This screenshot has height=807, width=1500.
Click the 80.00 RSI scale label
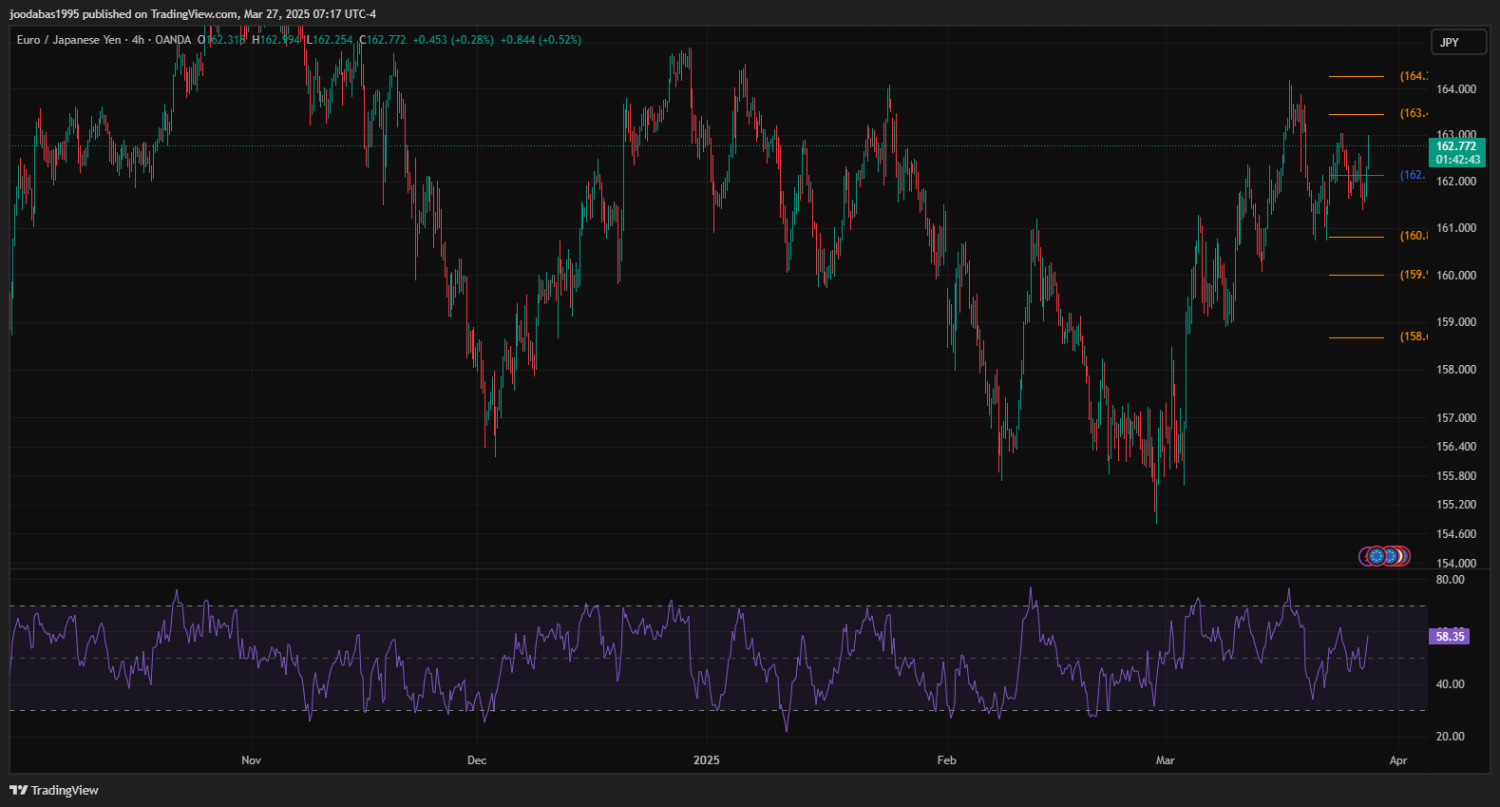[1449, 579]
